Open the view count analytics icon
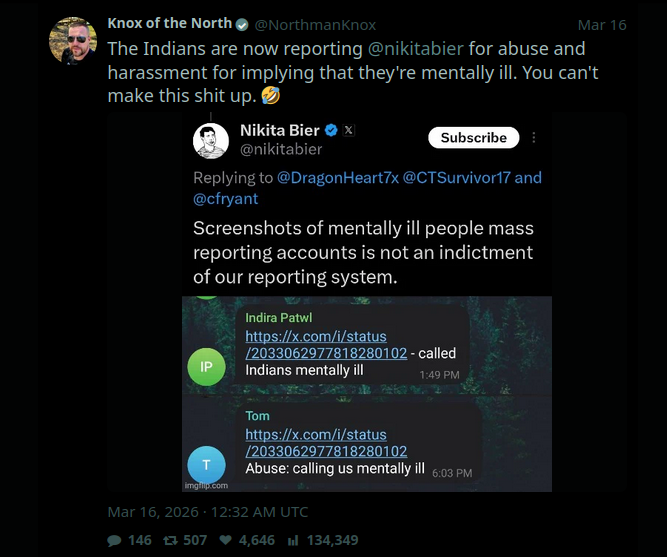The width and height of the screenshot is (667, 557). 293,540
